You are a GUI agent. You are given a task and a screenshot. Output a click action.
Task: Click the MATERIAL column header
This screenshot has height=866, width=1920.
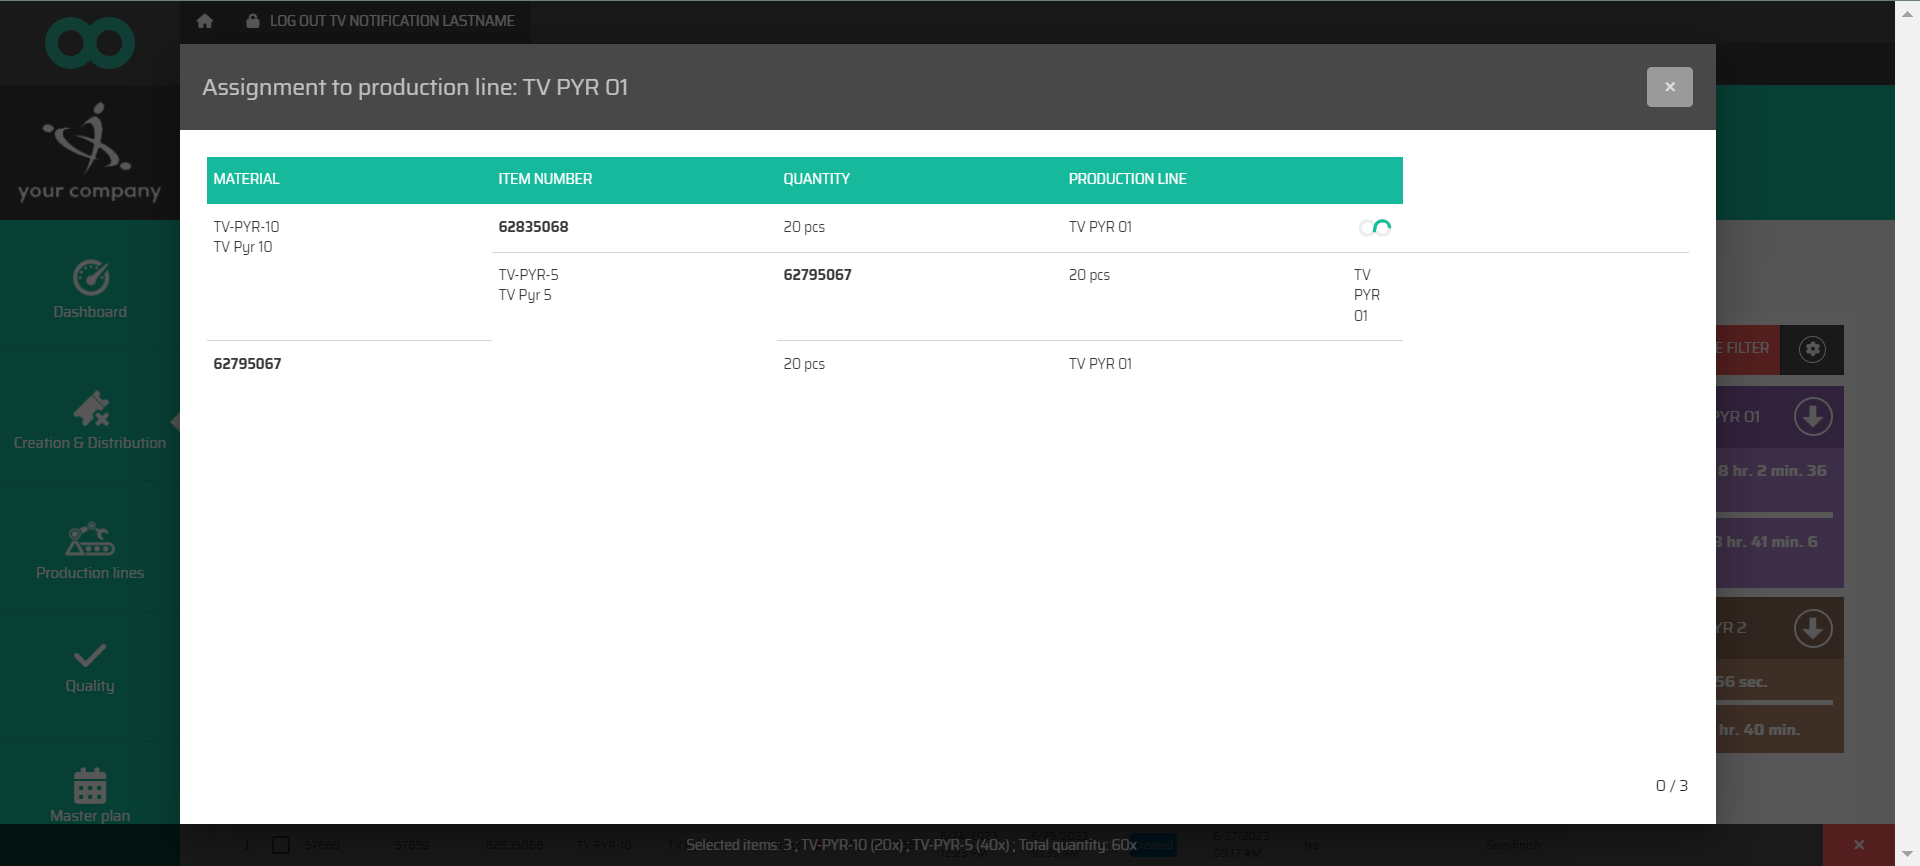point(246,179)
